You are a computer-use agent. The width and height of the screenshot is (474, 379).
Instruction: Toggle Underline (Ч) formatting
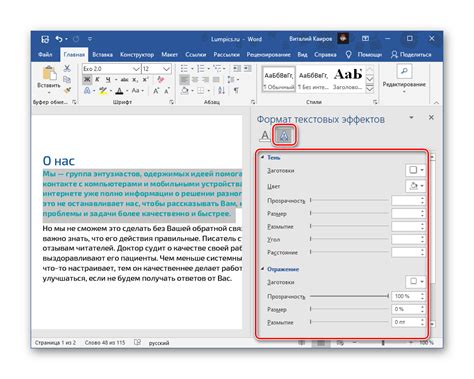(x=108, y=79)
